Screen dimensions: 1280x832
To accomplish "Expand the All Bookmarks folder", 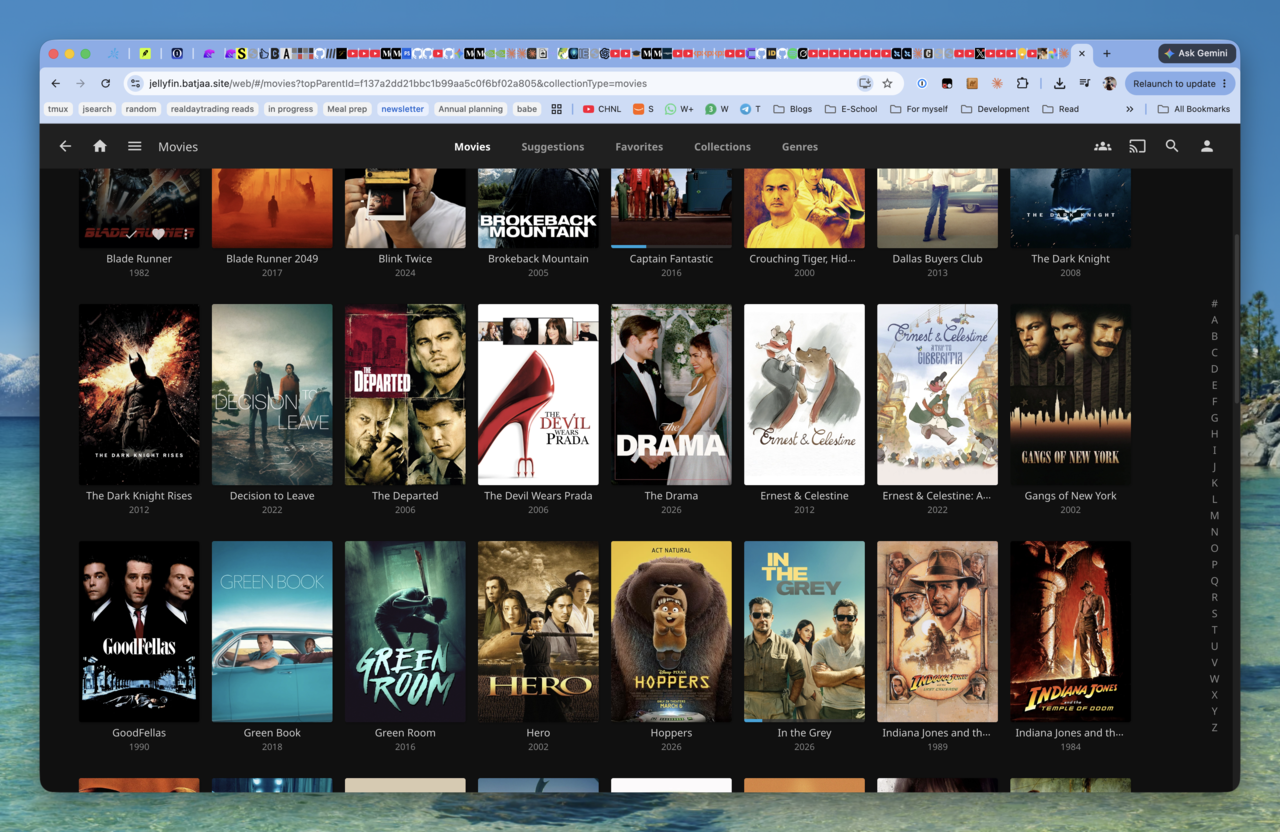I will click(1194, 109).
